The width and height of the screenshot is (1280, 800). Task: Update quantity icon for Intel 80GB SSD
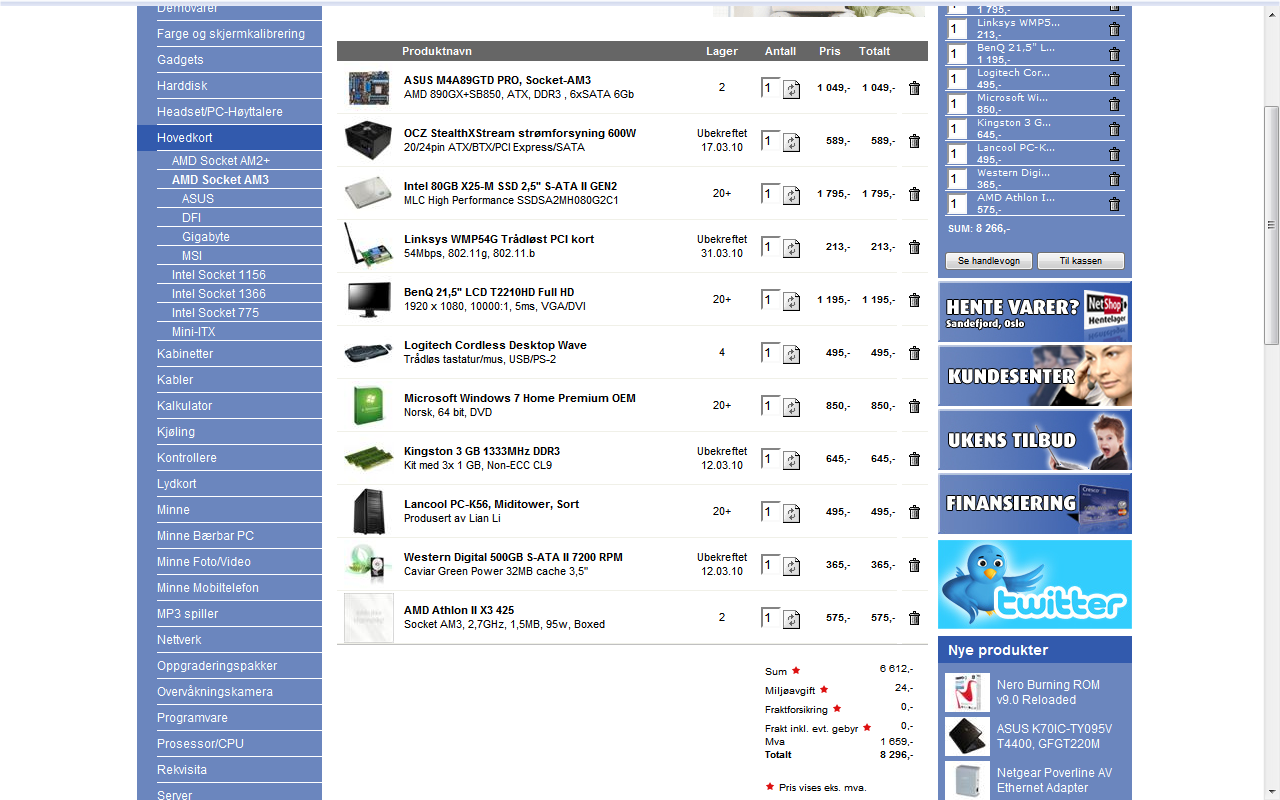point(791,195)
